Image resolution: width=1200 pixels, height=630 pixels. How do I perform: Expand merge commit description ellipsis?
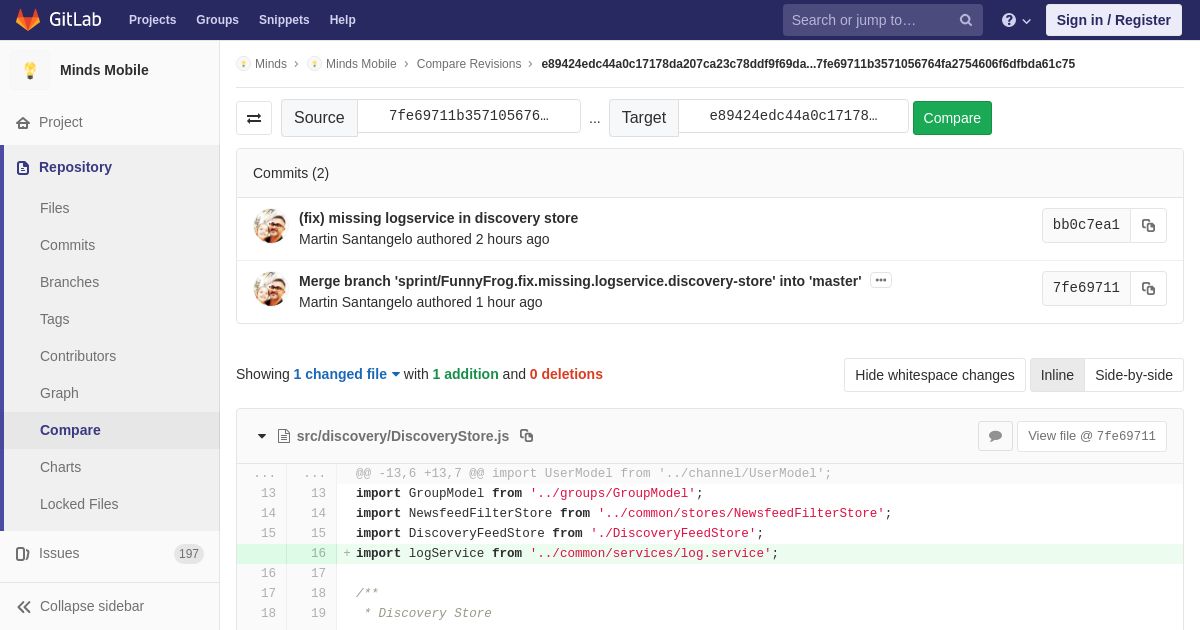[881, 281]
